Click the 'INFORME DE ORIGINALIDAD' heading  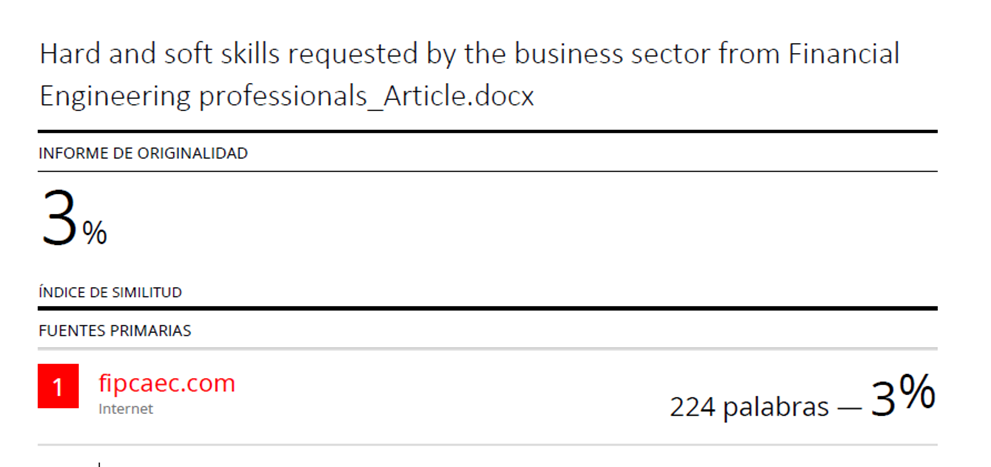[143, 153]
